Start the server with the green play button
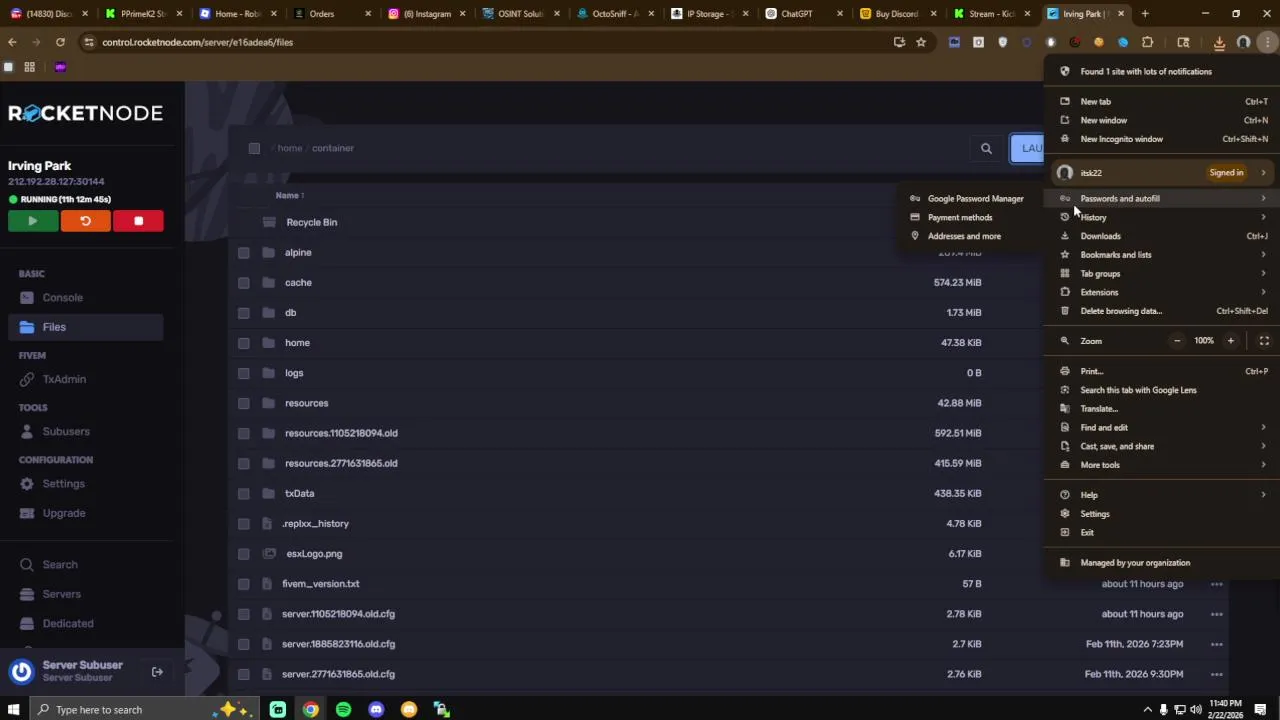This screenshot has height=720, width=1280. tap(33, 221)
